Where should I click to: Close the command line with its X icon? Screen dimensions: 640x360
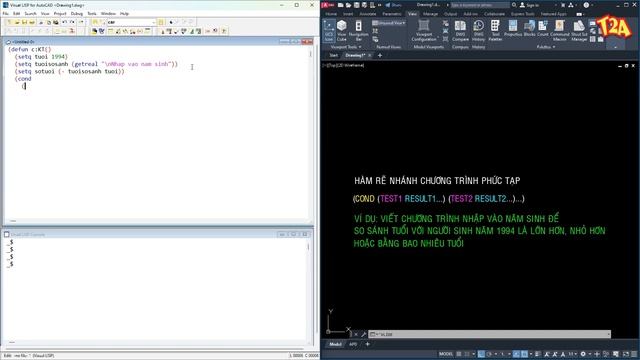[x=356, y=334]
